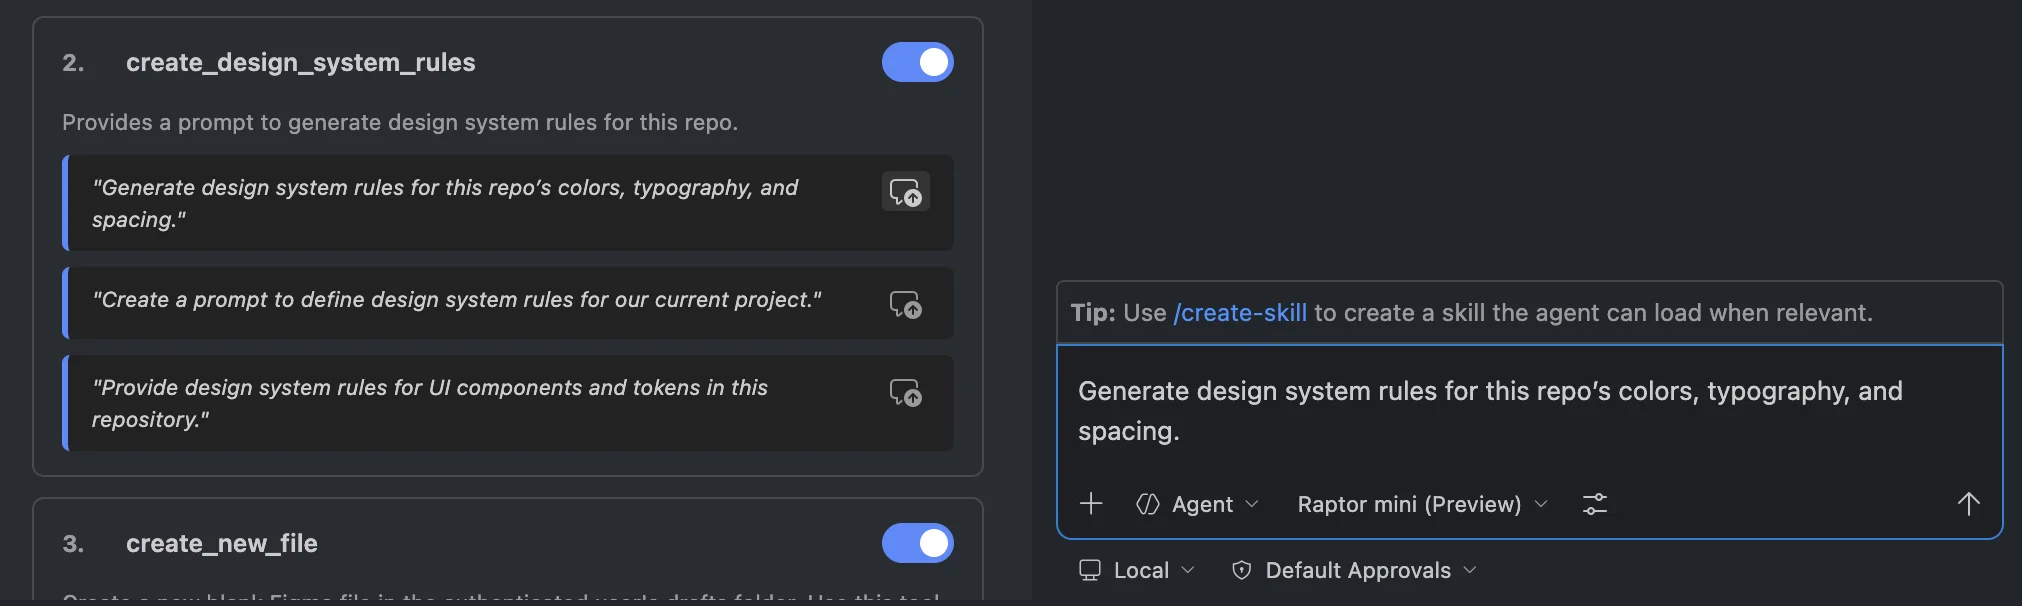The image size is (2022, 606).
Task: Select the "Create a prompt to define" quoted example text
Action: pyautogui.click(x=457, y=300)
